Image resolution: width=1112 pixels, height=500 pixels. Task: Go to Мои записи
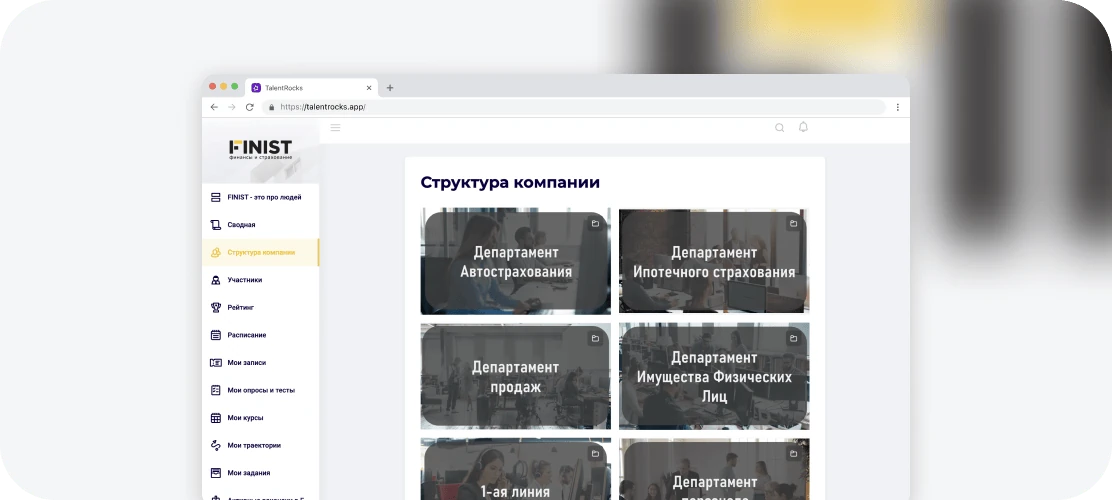260,362
